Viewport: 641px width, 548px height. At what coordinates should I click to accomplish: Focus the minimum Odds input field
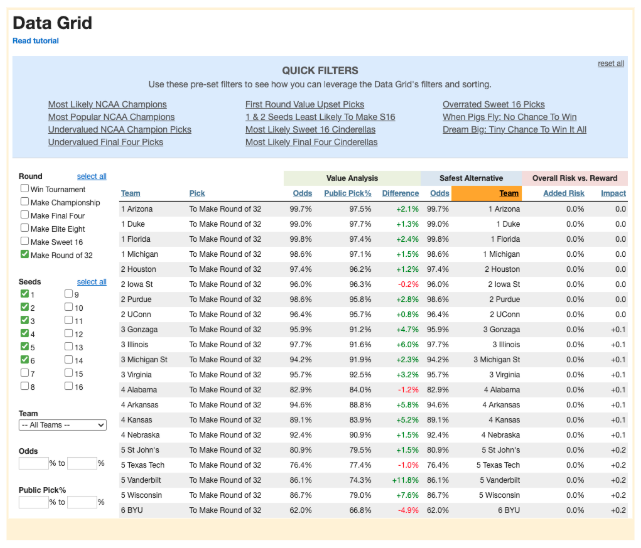[33, 463]
